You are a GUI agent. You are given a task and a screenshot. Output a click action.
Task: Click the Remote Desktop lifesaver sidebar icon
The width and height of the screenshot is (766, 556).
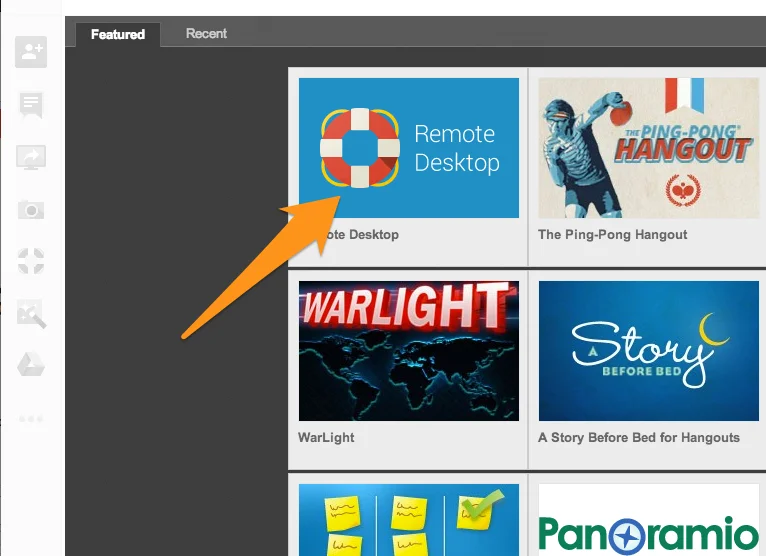pos(31,261)
